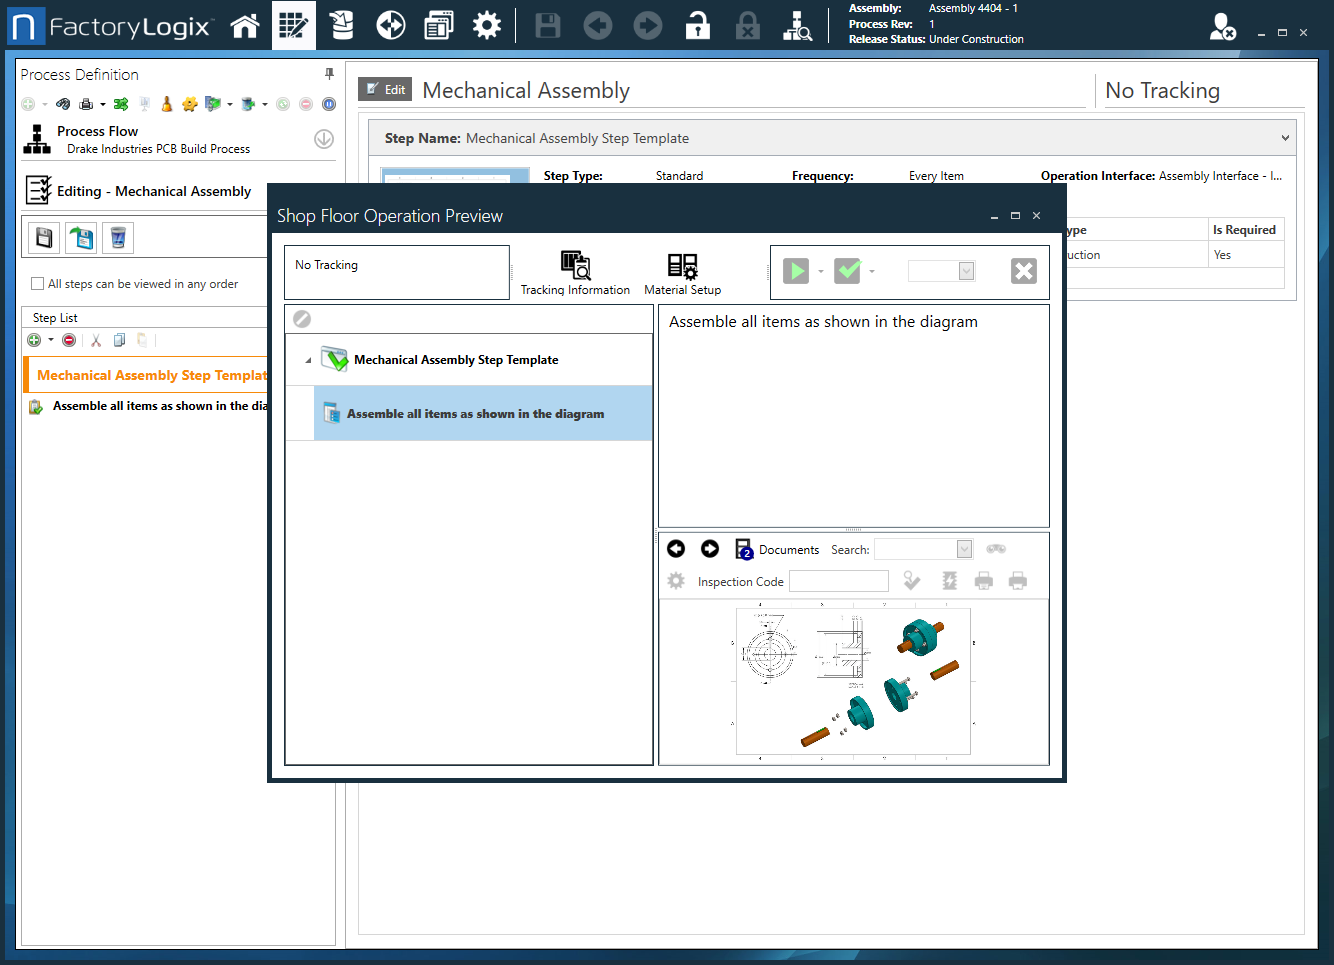1334x965 pixels.
Task: Open Tracking Information in preview window
Action: point(575,273)
